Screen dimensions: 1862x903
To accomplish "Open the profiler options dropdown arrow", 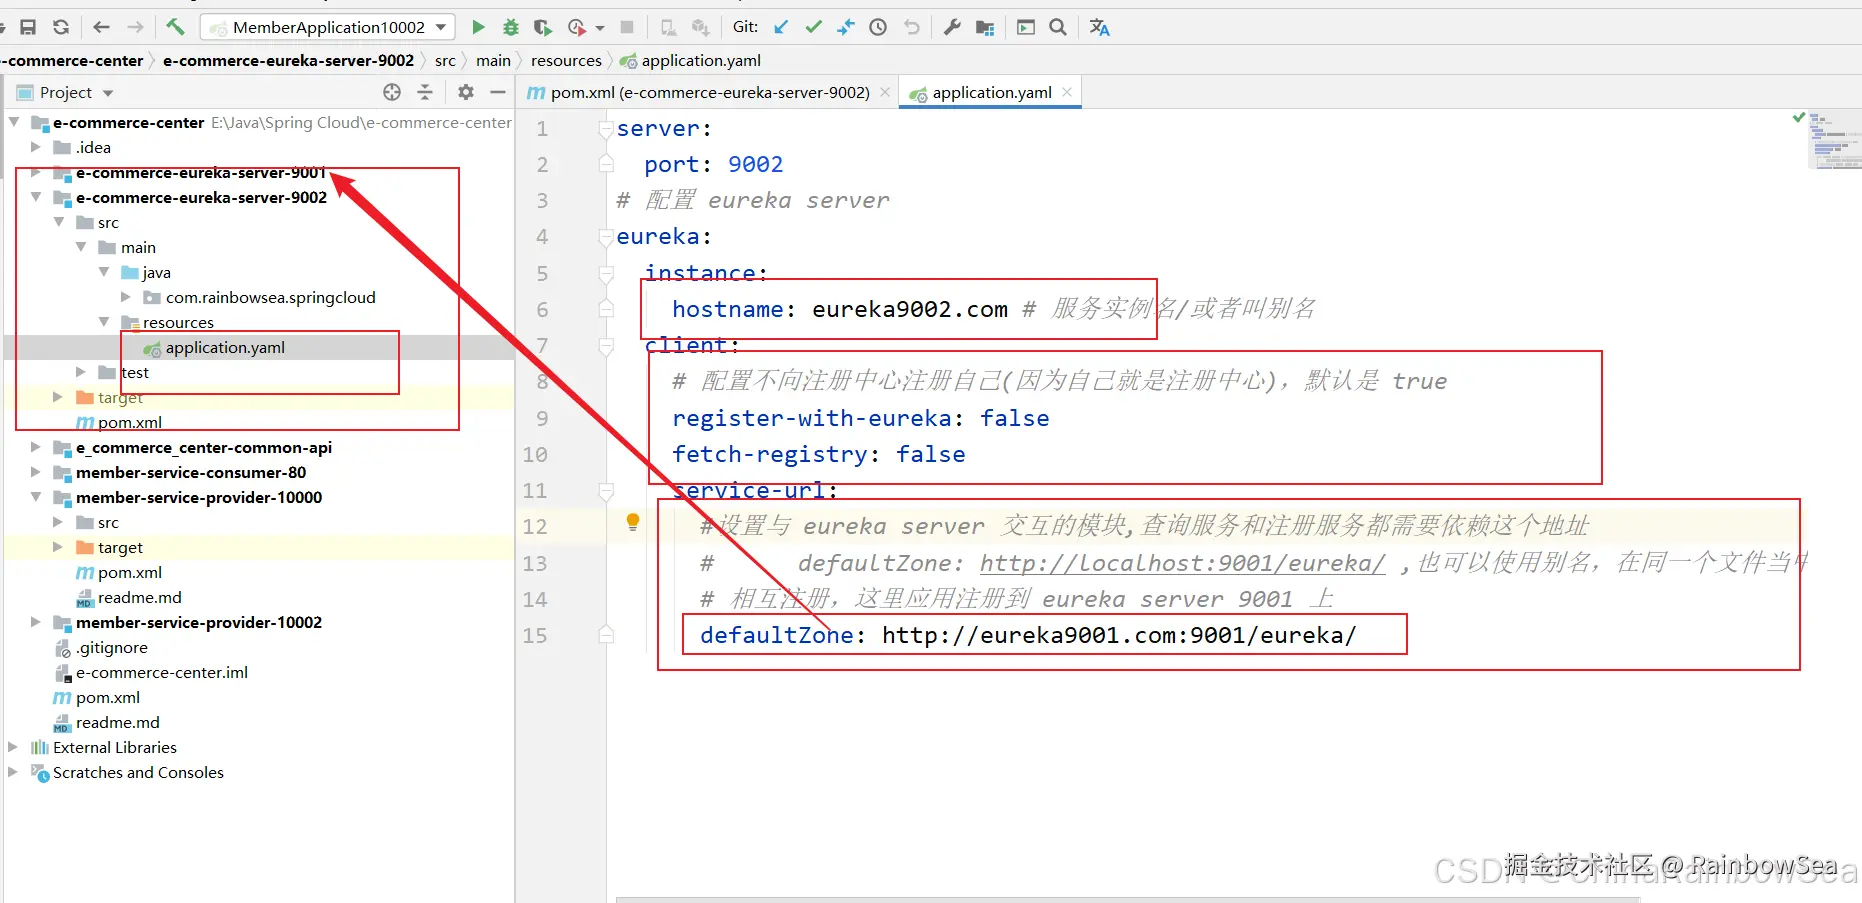I will click(x=600, y=28).
